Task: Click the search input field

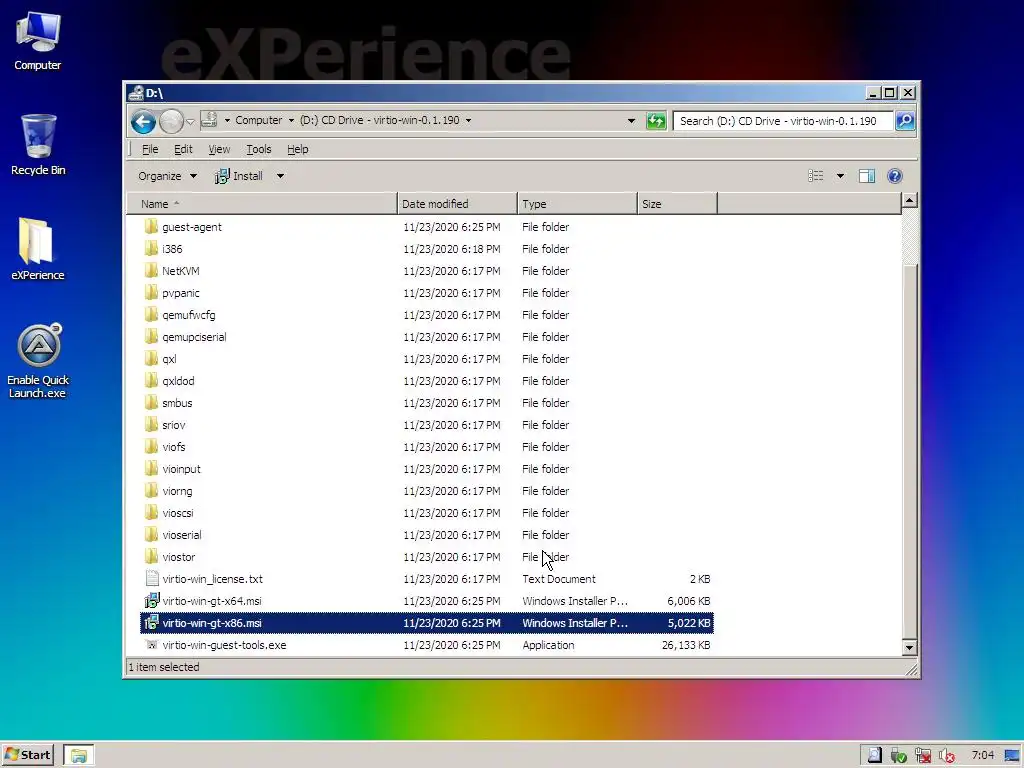Action: (782, 121)
